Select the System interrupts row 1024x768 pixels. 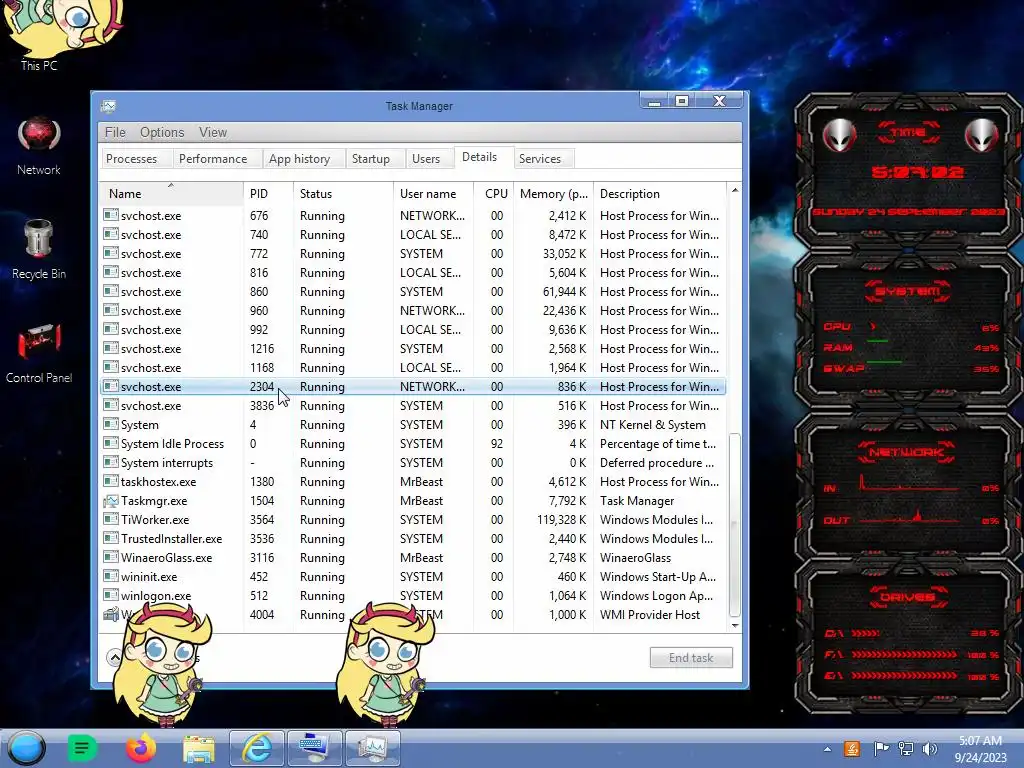pos(413,462)
